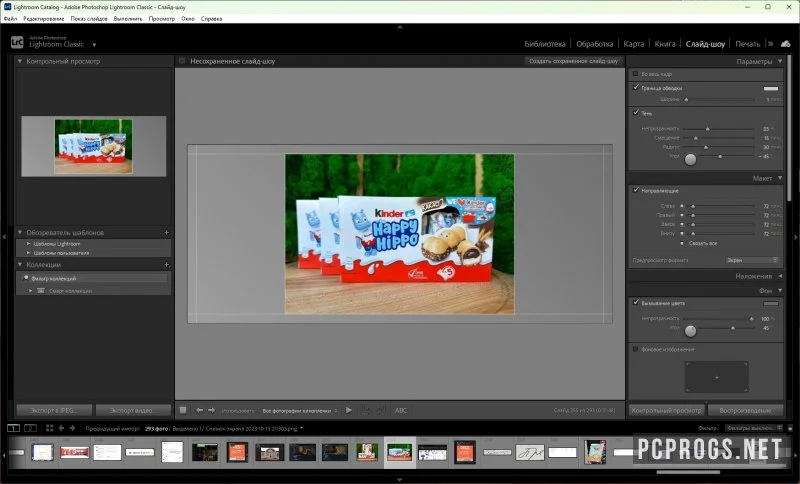Click the shadow angle dial knob
This screenshot has width=800, height=484.
coord(690,160)
